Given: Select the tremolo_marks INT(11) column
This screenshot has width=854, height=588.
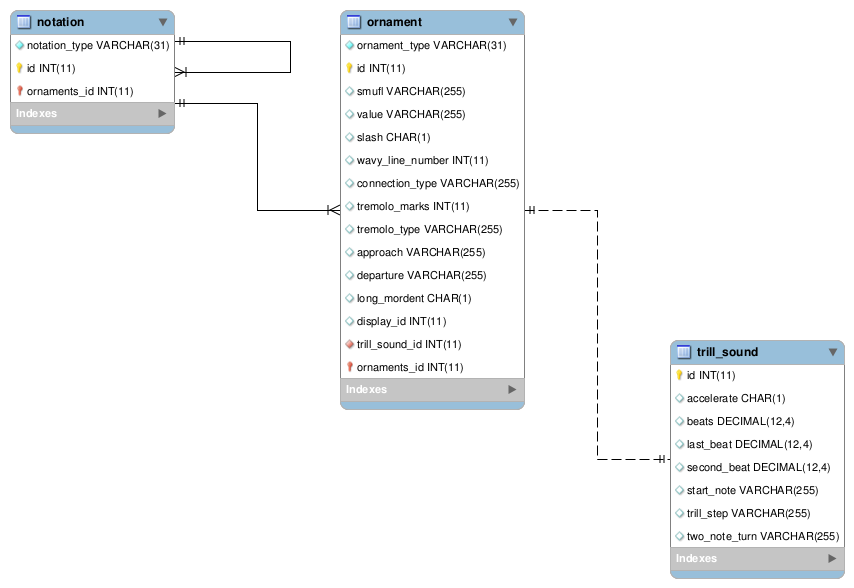Looking at the screenshot, I should tap(412, 206).
